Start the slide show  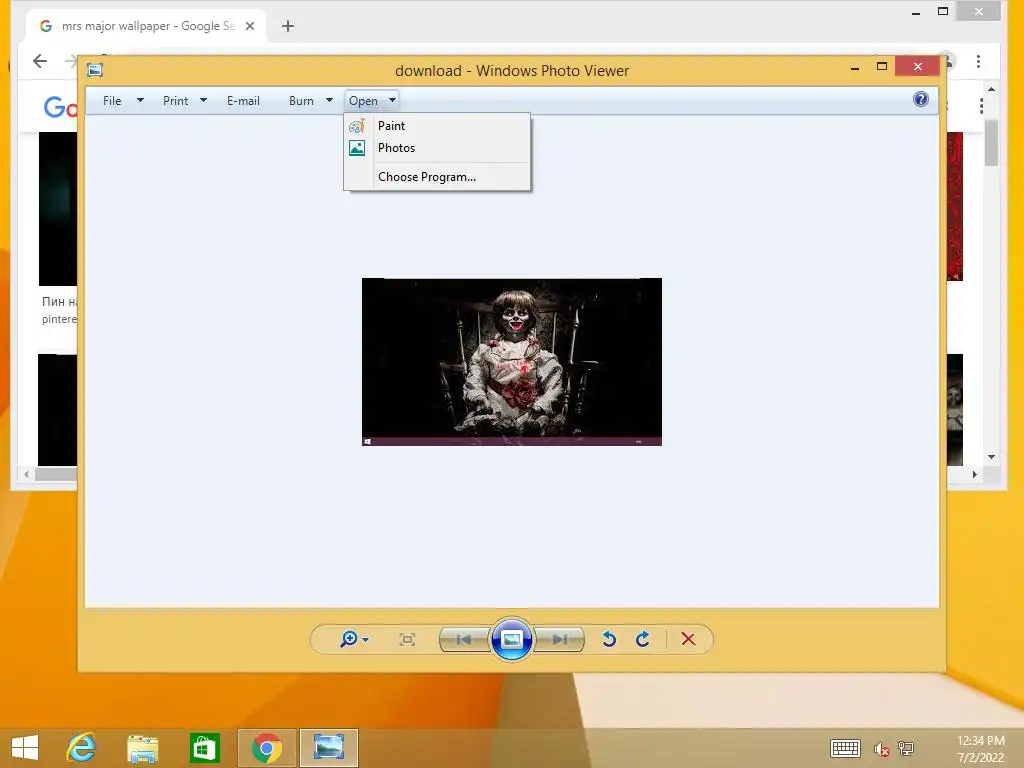point(511,639)
